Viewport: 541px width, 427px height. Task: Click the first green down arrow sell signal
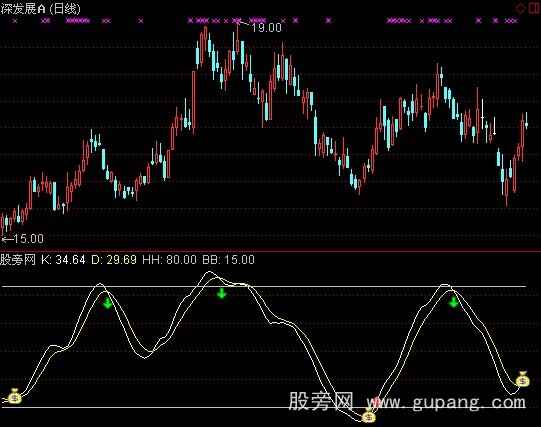coord(108,303)
